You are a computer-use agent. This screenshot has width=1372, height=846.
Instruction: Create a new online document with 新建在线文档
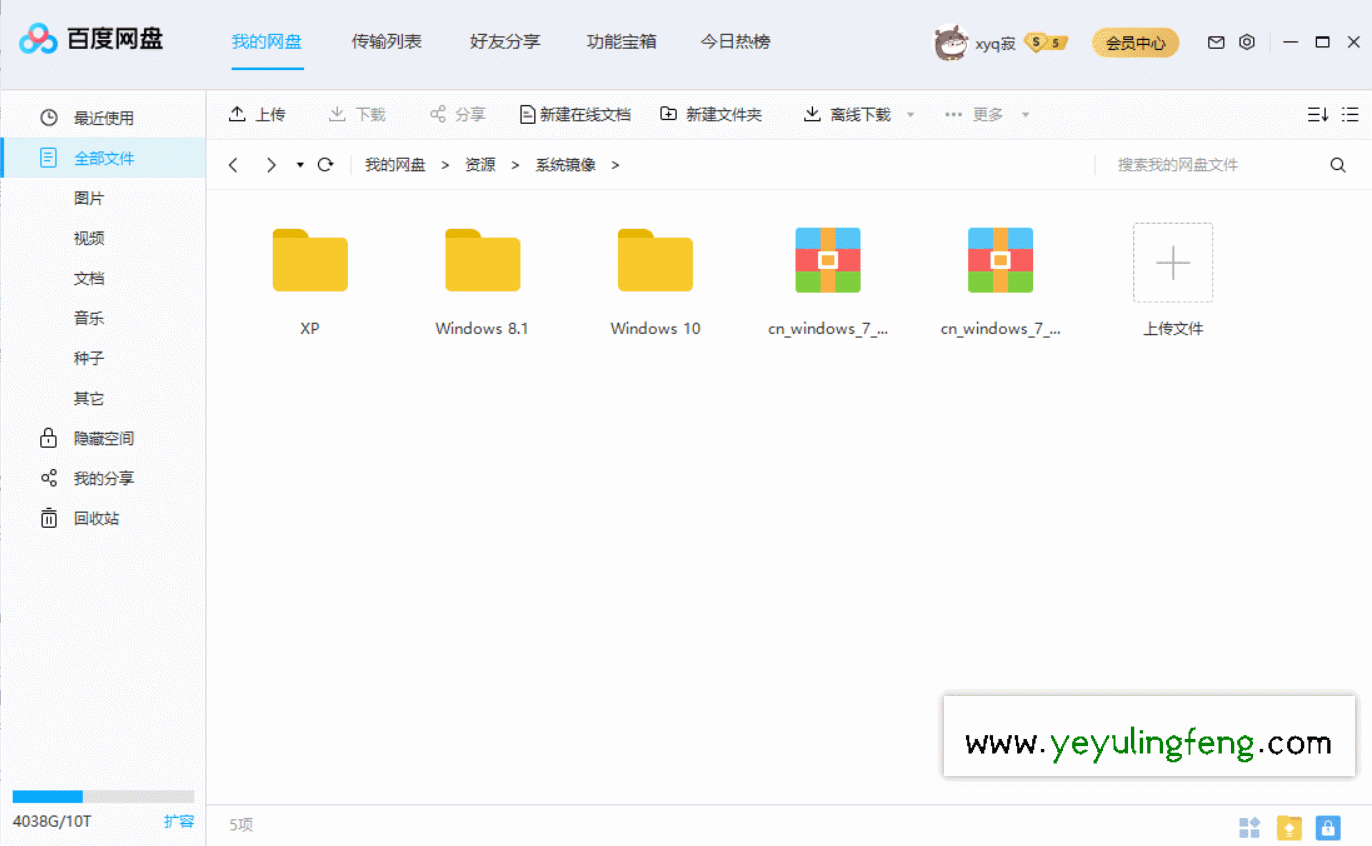pos(575,115)
